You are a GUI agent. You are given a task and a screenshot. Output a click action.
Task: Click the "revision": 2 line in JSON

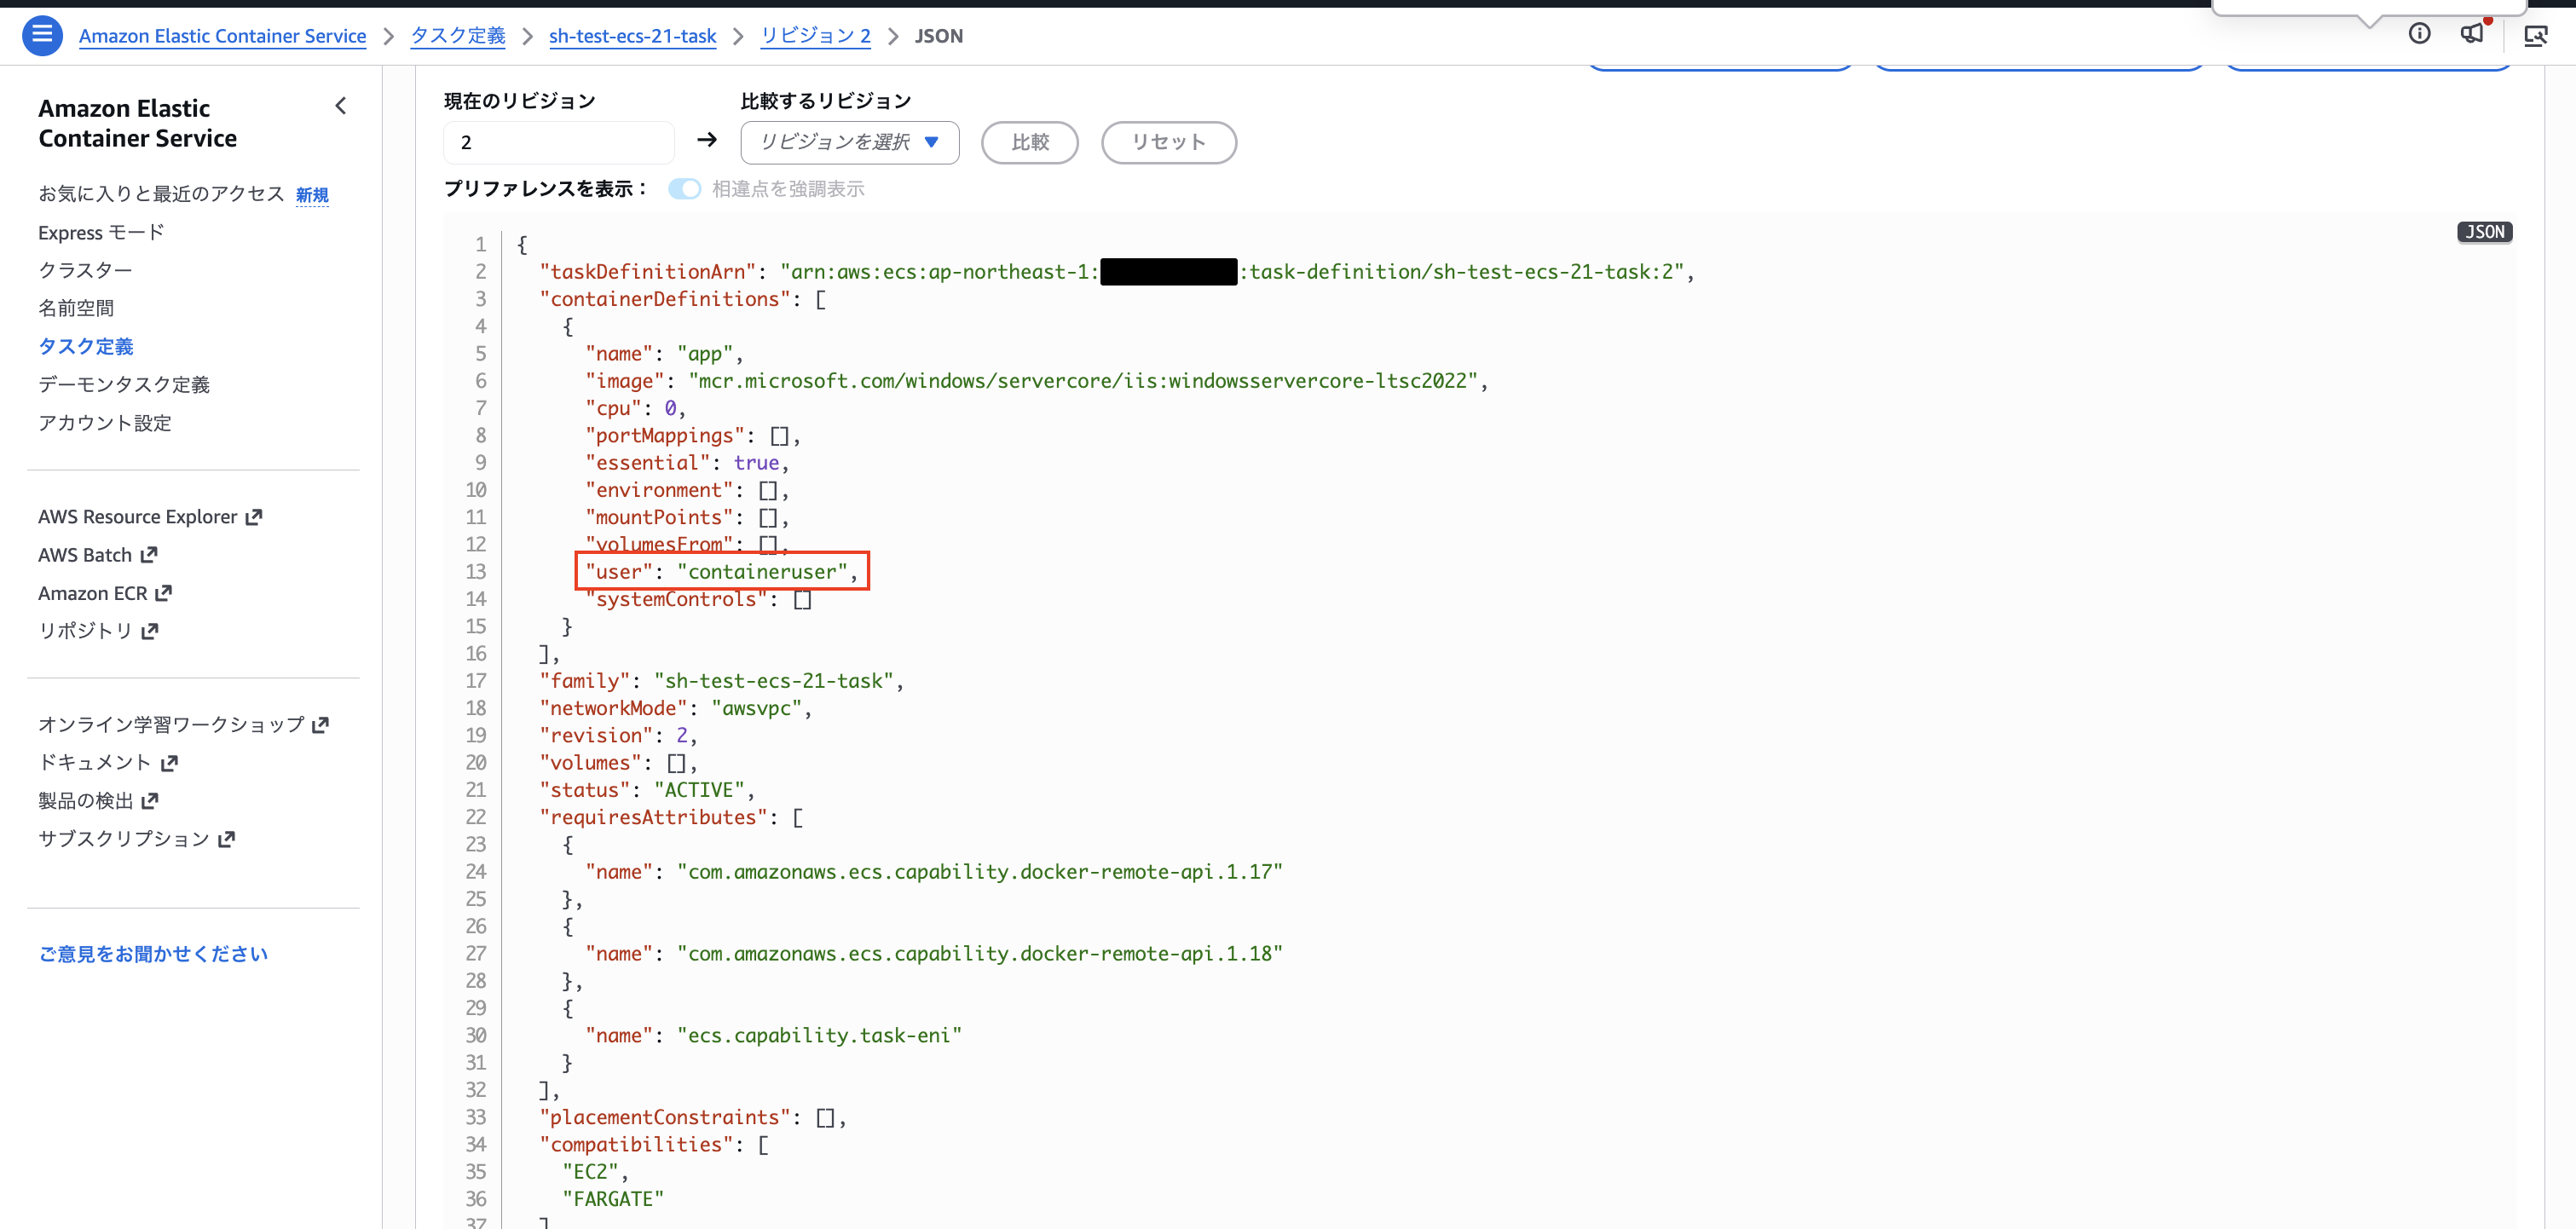click(618, 736)
